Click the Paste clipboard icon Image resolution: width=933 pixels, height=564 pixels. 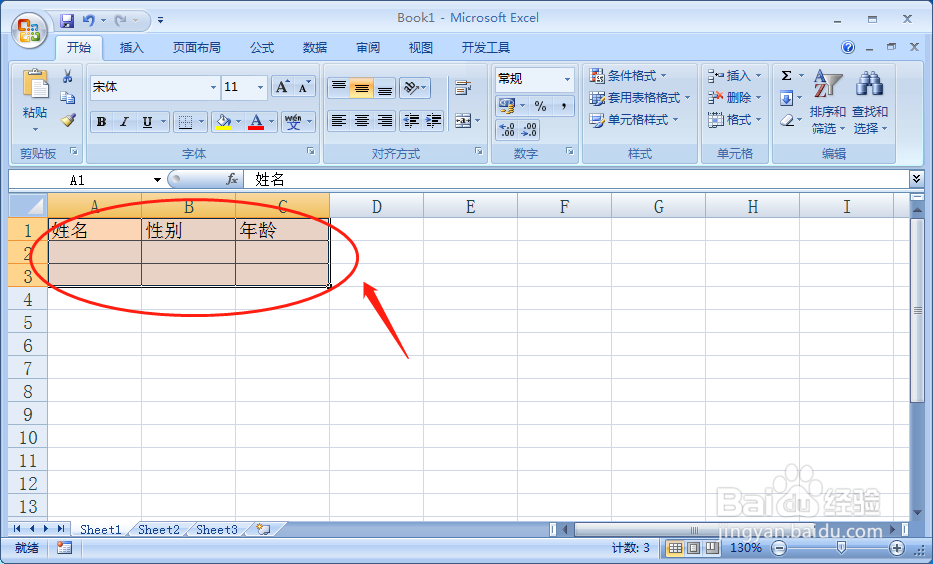click(x=35, y=84)
